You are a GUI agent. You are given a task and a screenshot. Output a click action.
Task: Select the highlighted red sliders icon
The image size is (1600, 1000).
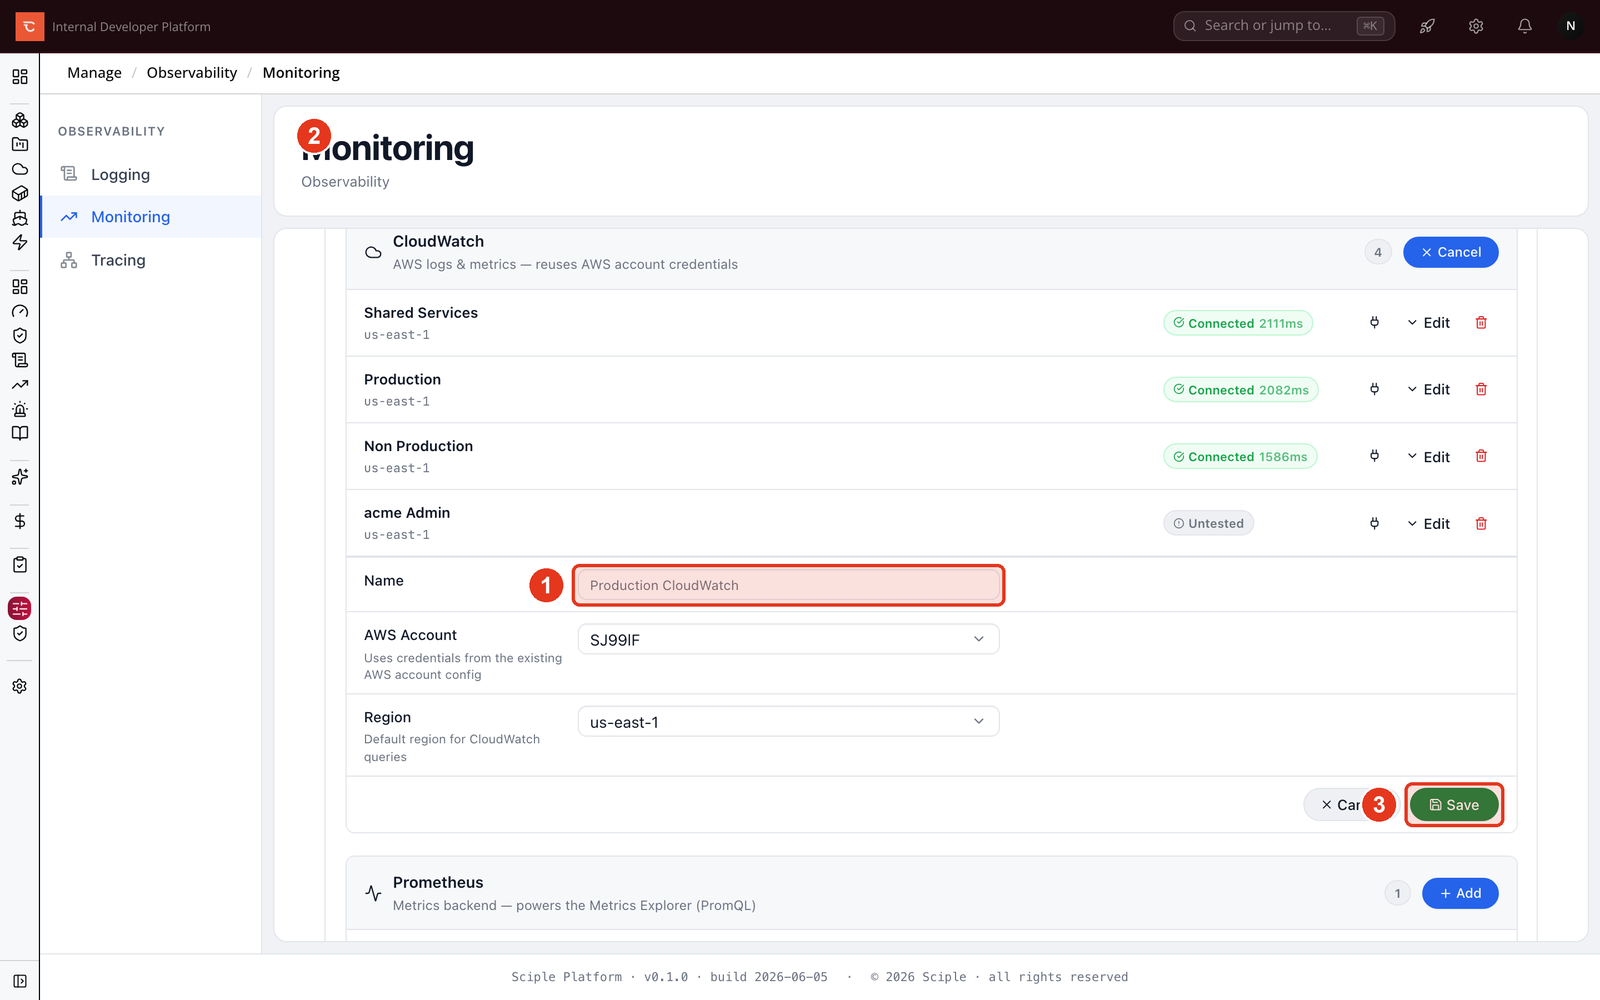20,608
